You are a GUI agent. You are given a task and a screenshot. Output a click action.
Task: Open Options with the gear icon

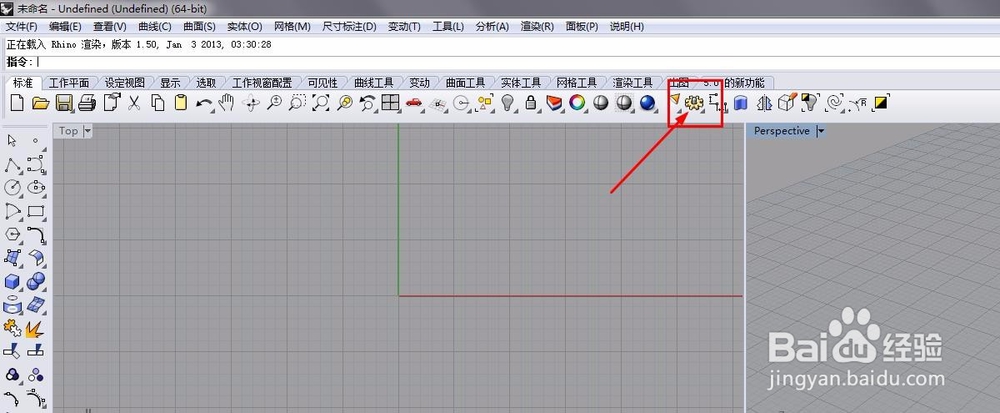tap(693, 103)
